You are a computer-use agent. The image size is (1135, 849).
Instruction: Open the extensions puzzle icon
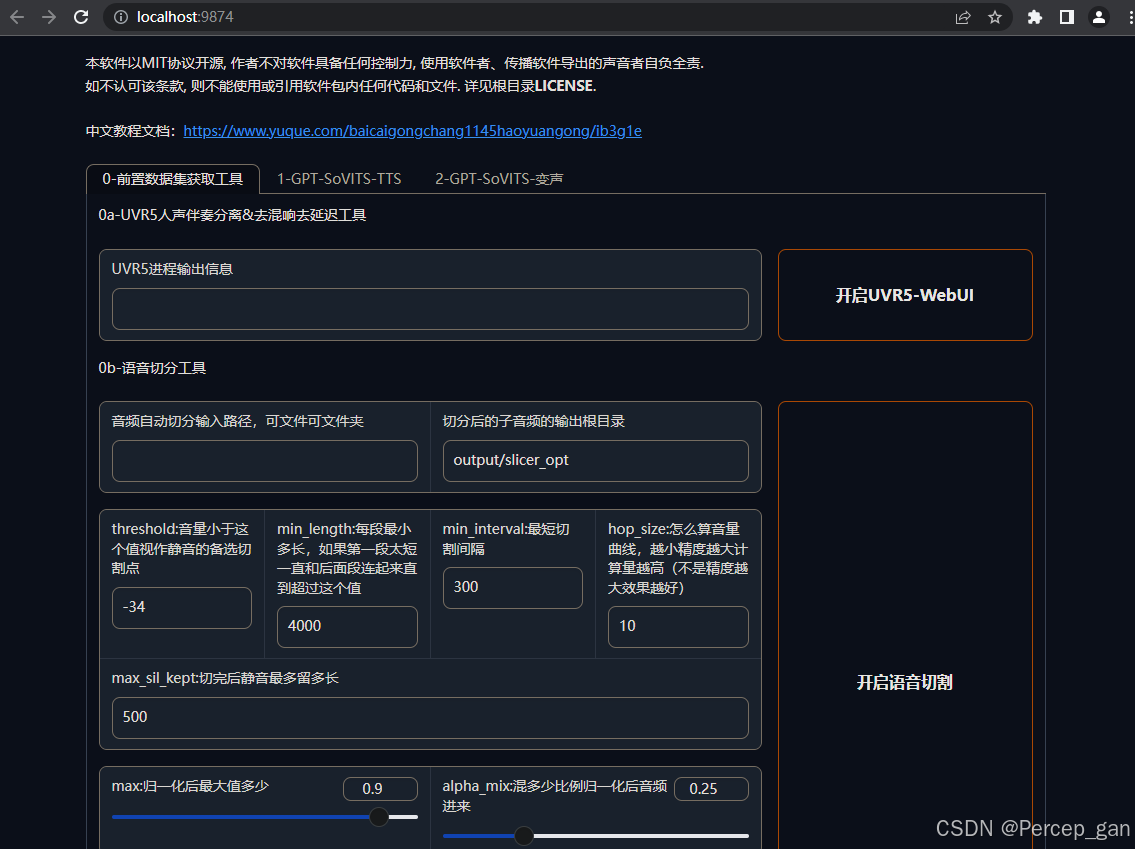(x=1034, y=17)
